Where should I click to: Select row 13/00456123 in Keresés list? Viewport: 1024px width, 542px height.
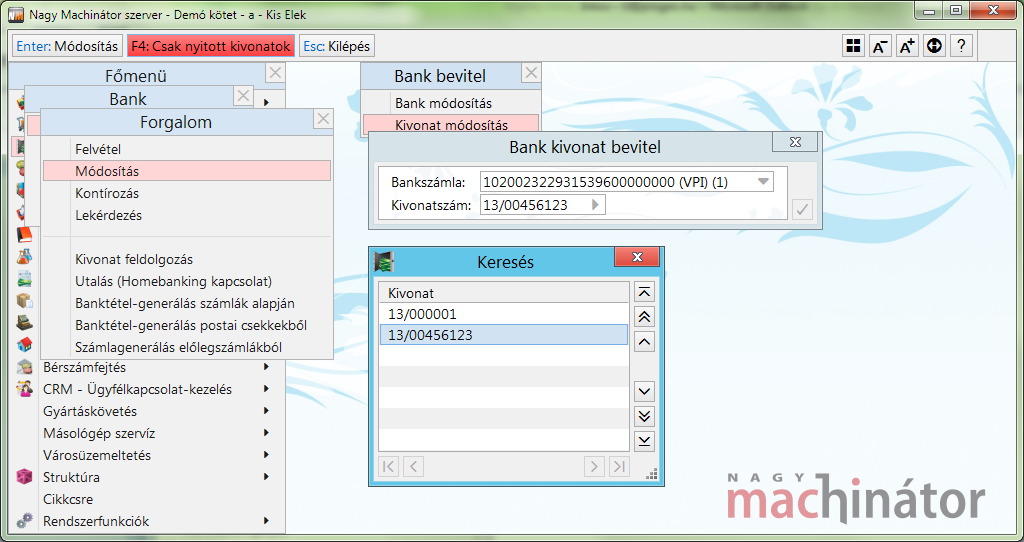coord(504,335)
